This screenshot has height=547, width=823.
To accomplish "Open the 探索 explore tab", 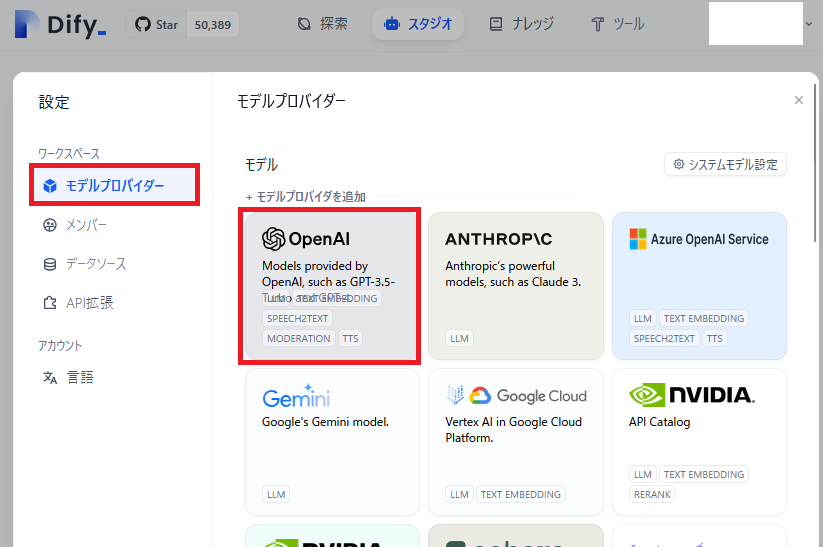I will (x=322, y=24).
